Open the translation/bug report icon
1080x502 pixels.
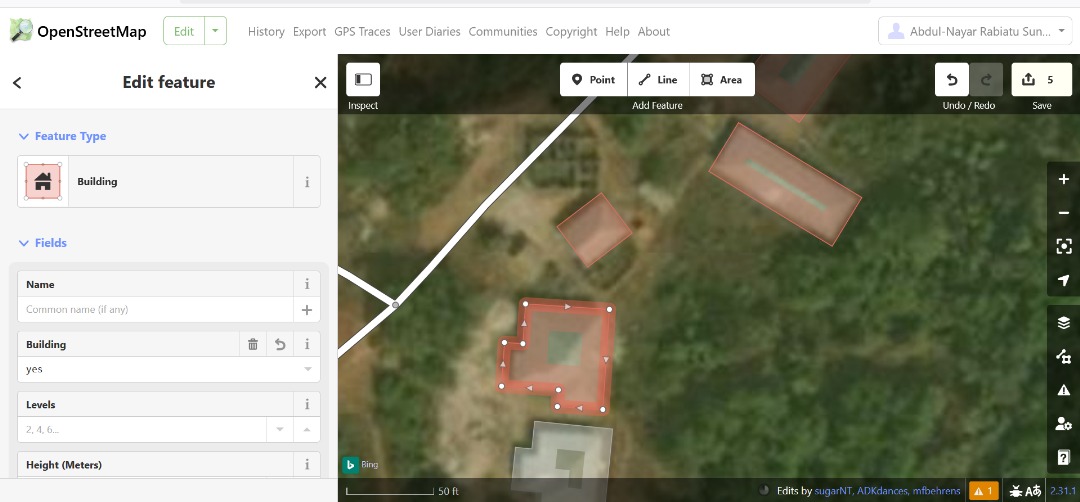pos(1025,491)
